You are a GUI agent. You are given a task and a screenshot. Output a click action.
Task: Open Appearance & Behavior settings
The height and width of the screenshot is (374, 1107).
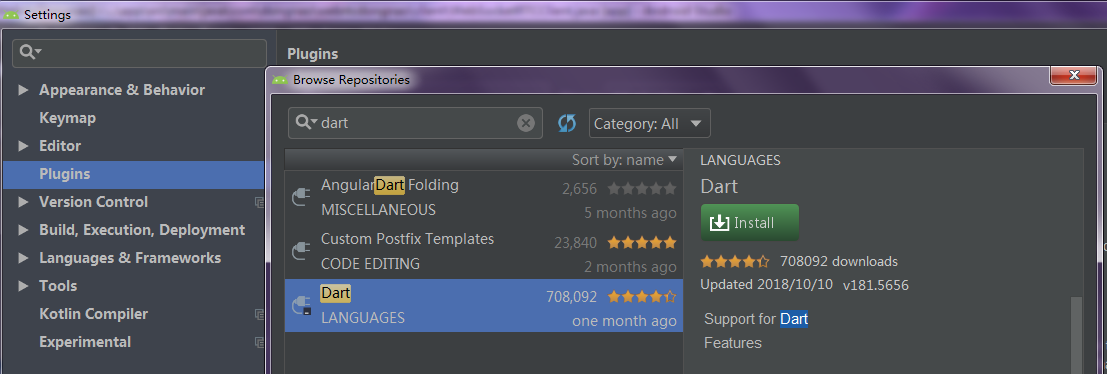coord(122,90)
